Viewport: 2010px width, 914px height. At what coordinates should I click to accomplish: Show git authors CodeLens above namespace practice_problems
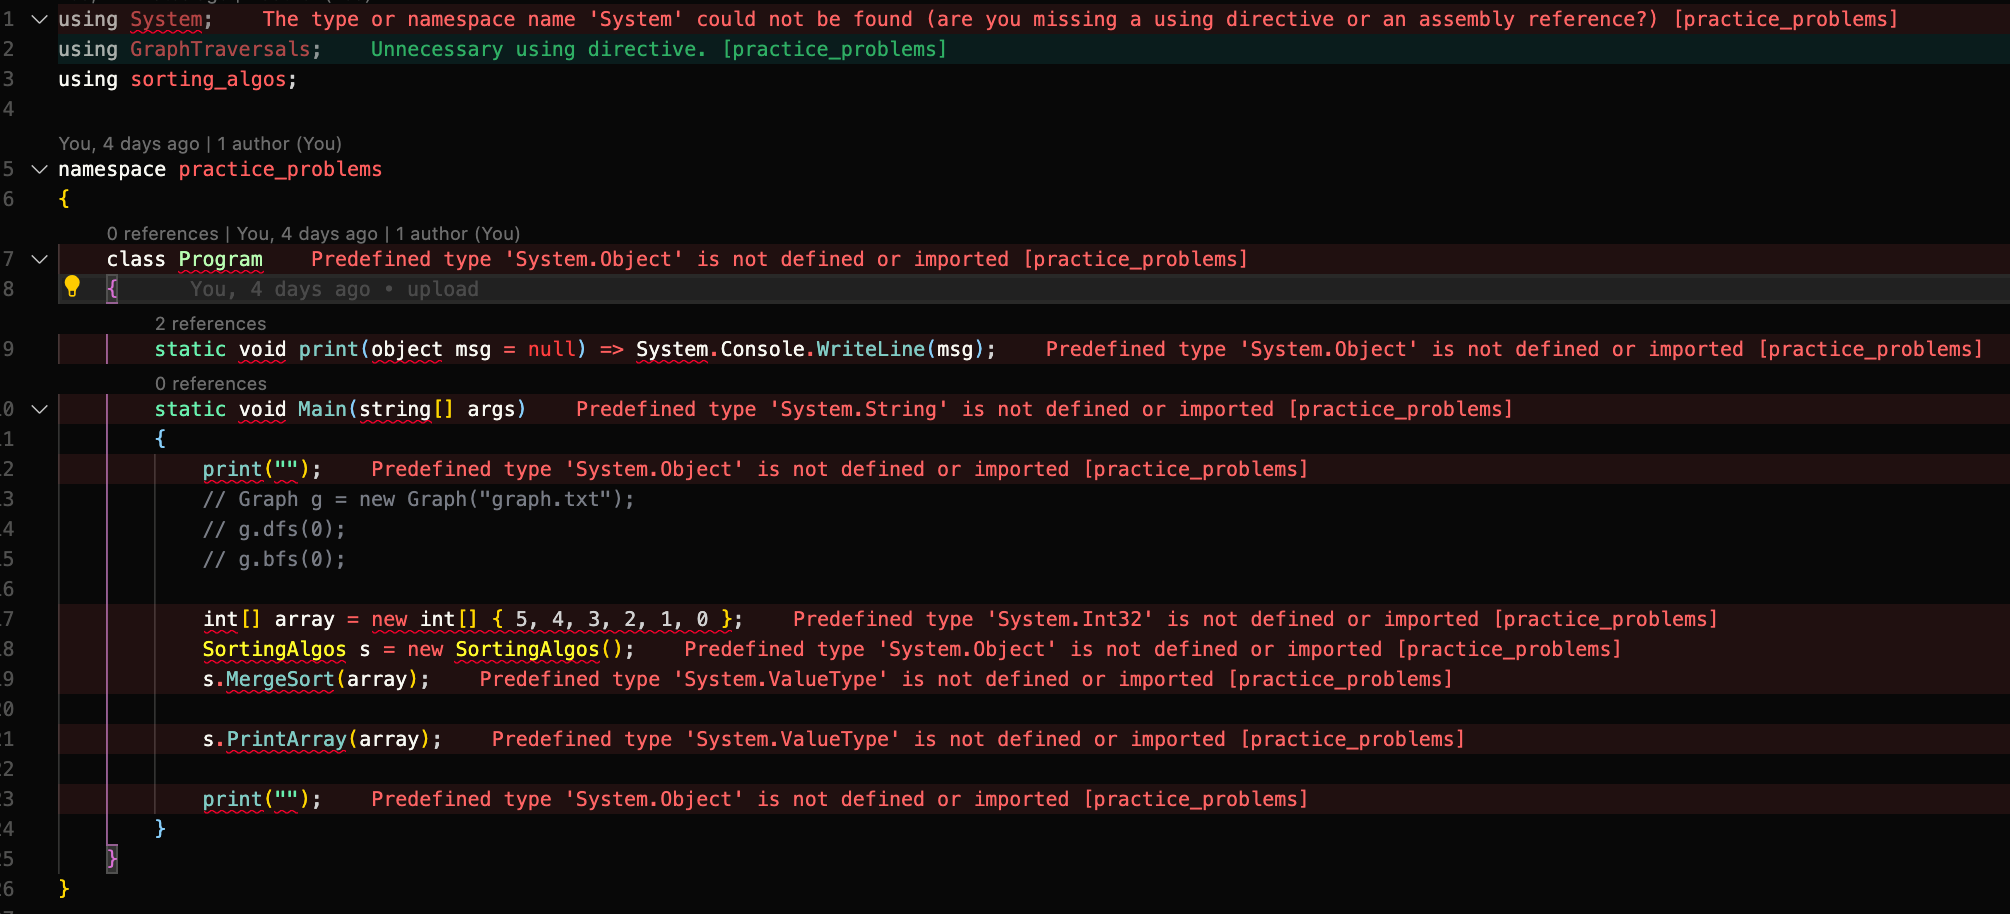200,144
